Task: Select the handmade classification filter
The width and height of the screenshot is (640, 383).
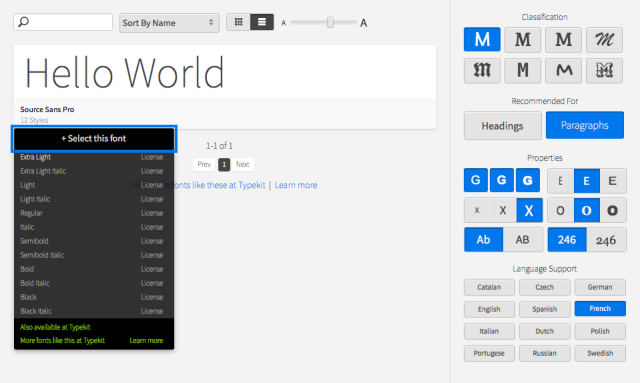Action: pos(563,71)
